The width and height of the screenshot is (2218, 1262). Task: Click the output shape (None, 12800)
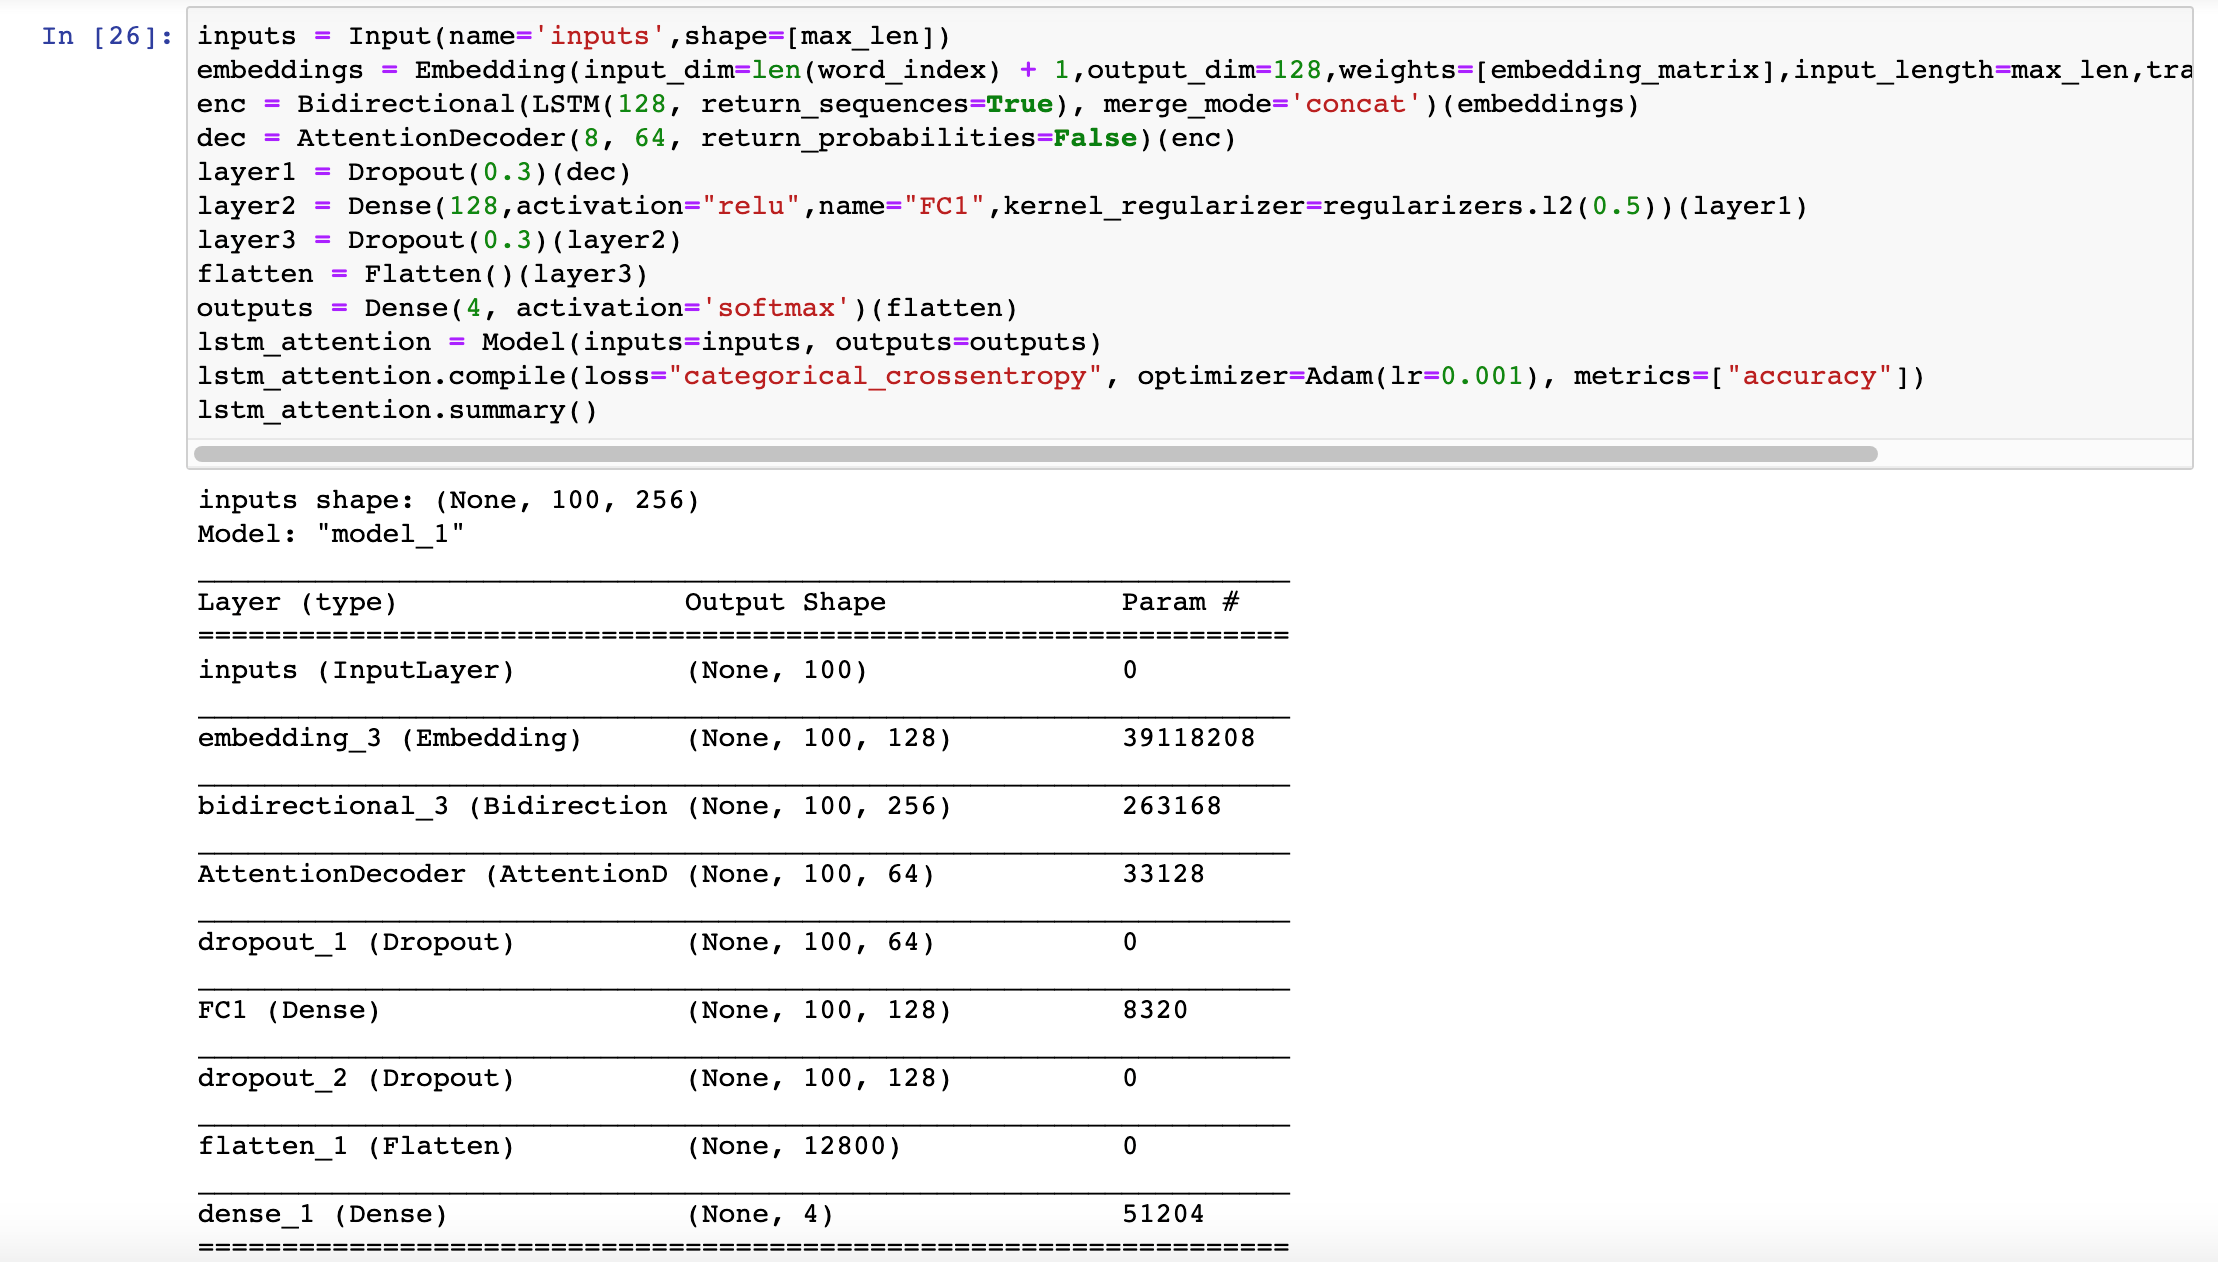tap(794, 1146)
